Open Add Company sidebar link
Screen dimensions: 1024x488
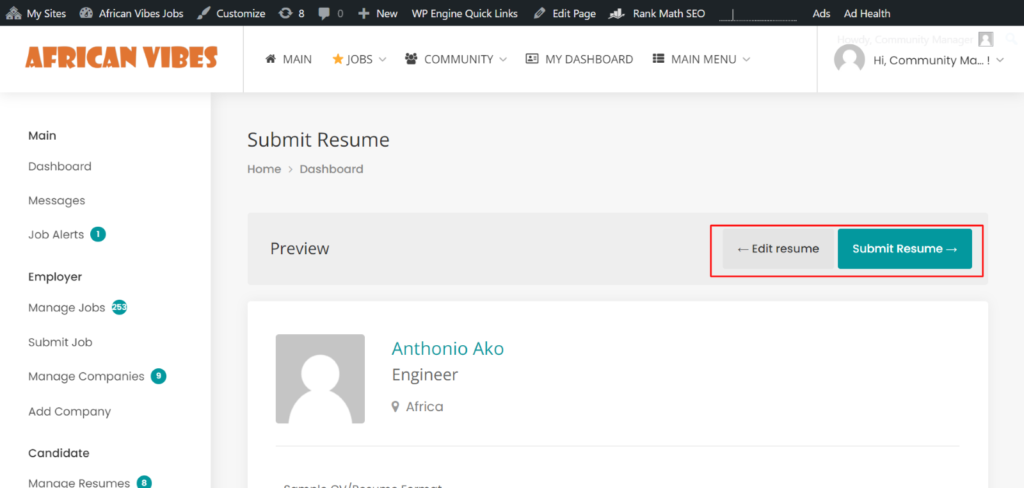click(69, 412)
